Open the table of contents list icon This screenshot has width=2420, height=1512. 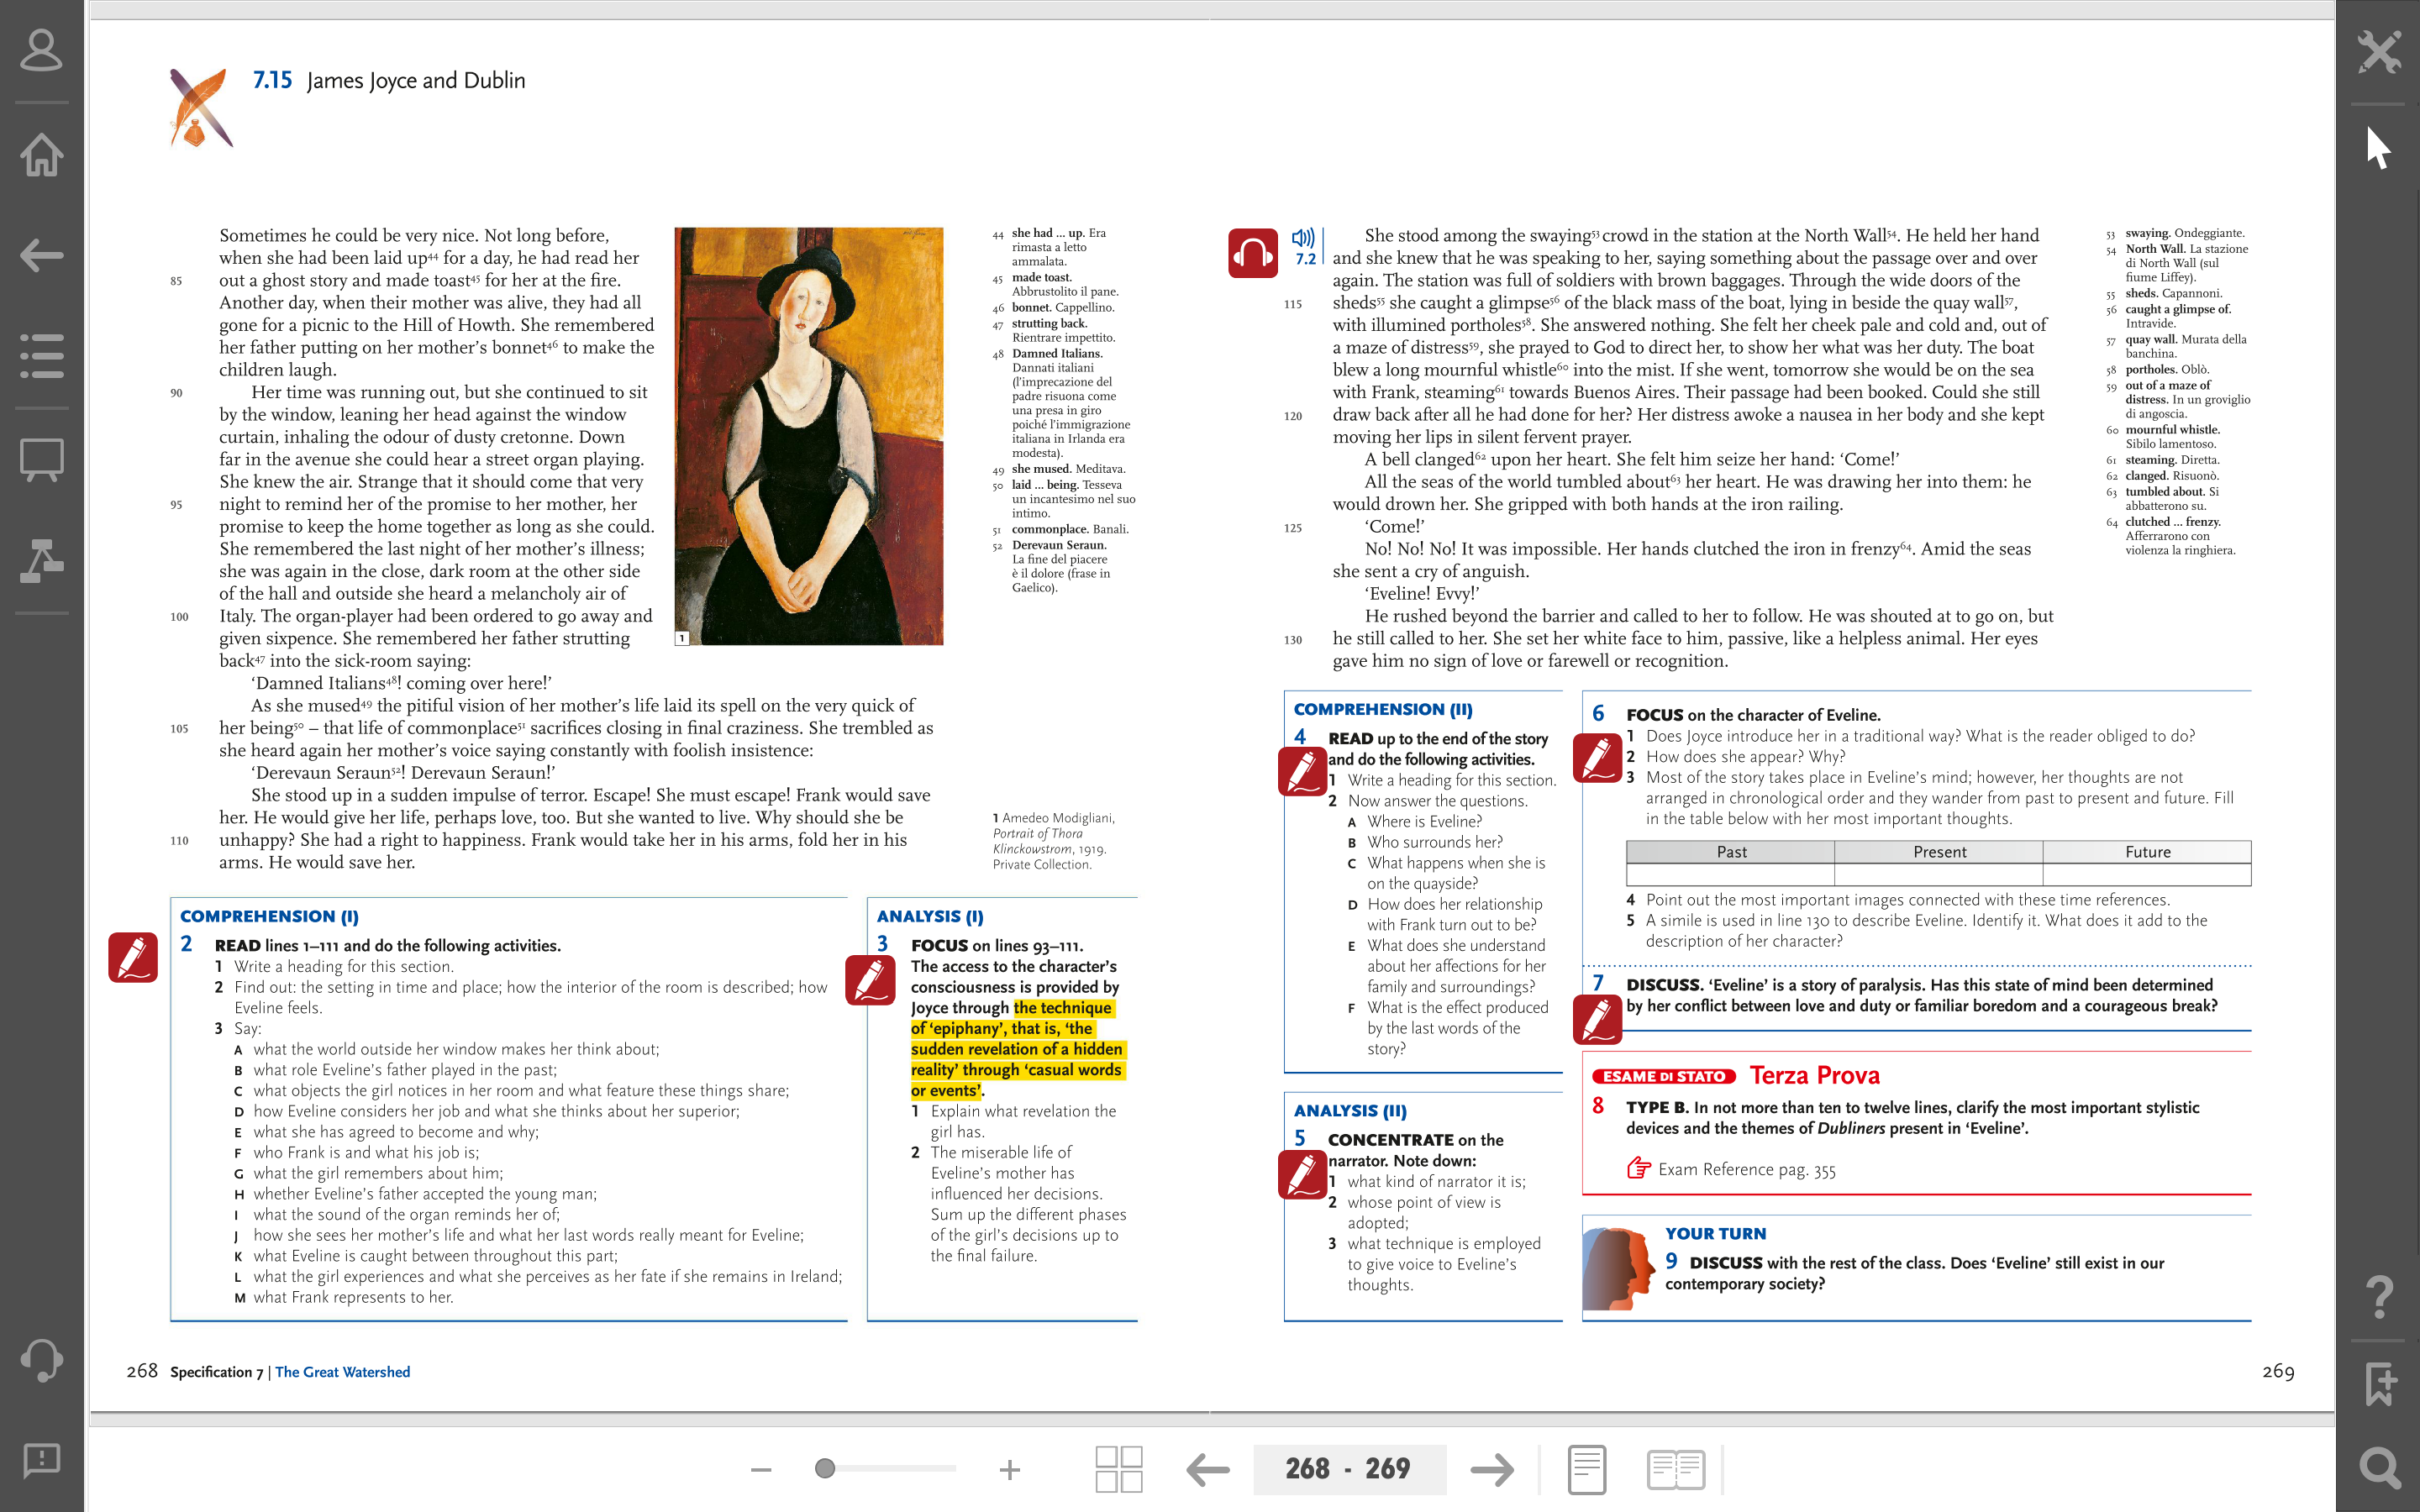pyautogui.click(x=41, y=356)
